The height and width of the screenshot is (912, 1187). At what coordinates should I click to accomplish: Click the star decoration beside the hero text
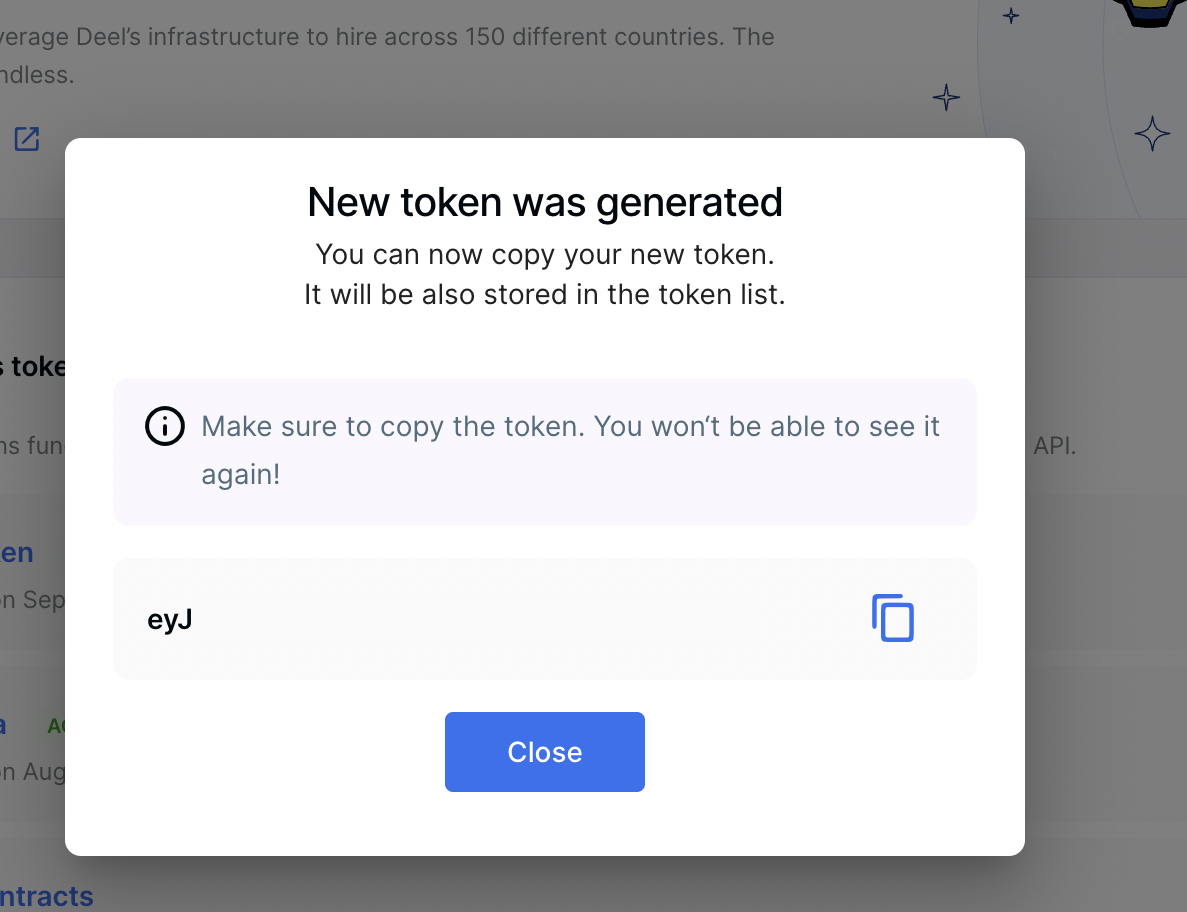point(946,98)
